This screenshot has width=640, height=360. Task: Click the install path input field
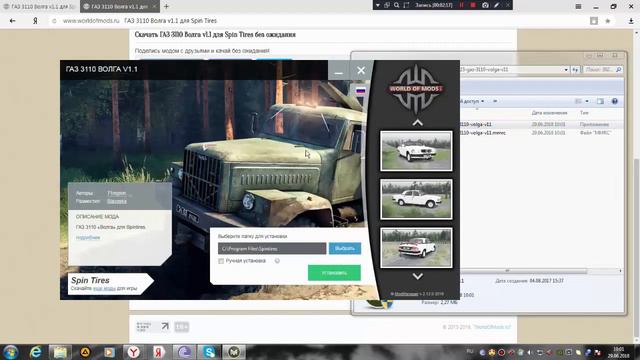pos(272,248)
